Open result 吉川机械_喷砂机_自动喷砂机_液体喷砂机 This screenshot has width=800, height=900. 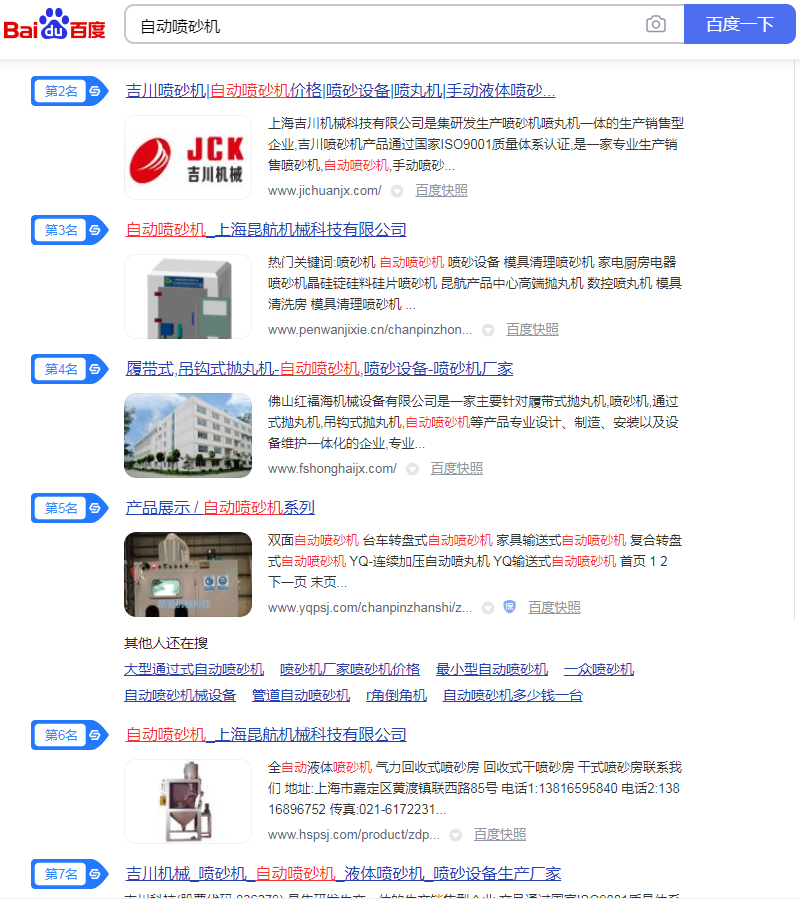(343, 874)
